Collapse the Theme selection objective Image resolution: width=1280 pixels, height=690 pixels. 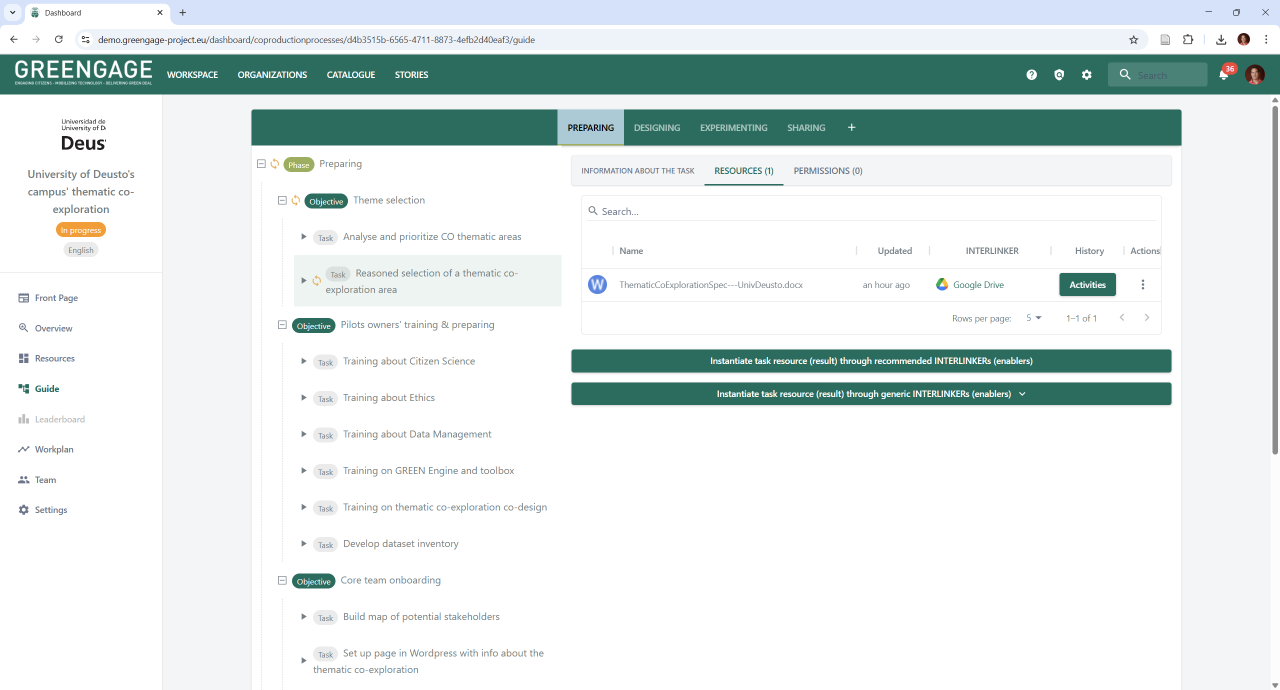(282, 201)
